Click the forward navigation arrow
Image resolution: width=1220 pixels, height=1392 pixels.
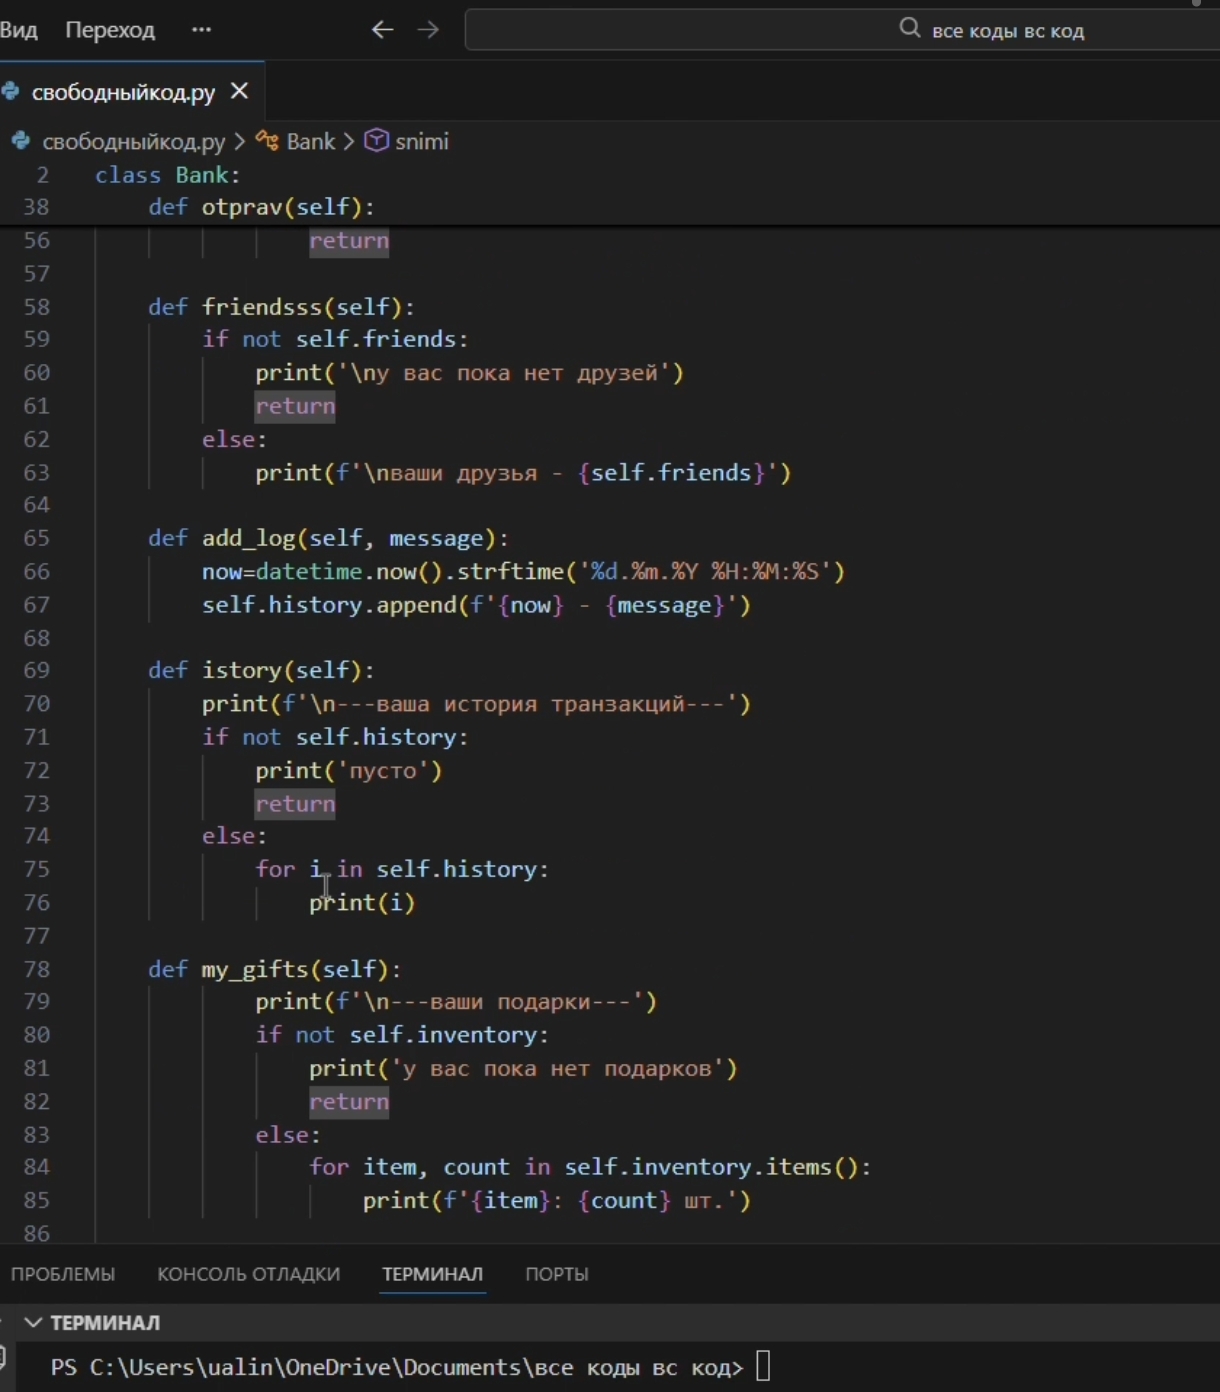pyautogui.click(x=428, y=30)
